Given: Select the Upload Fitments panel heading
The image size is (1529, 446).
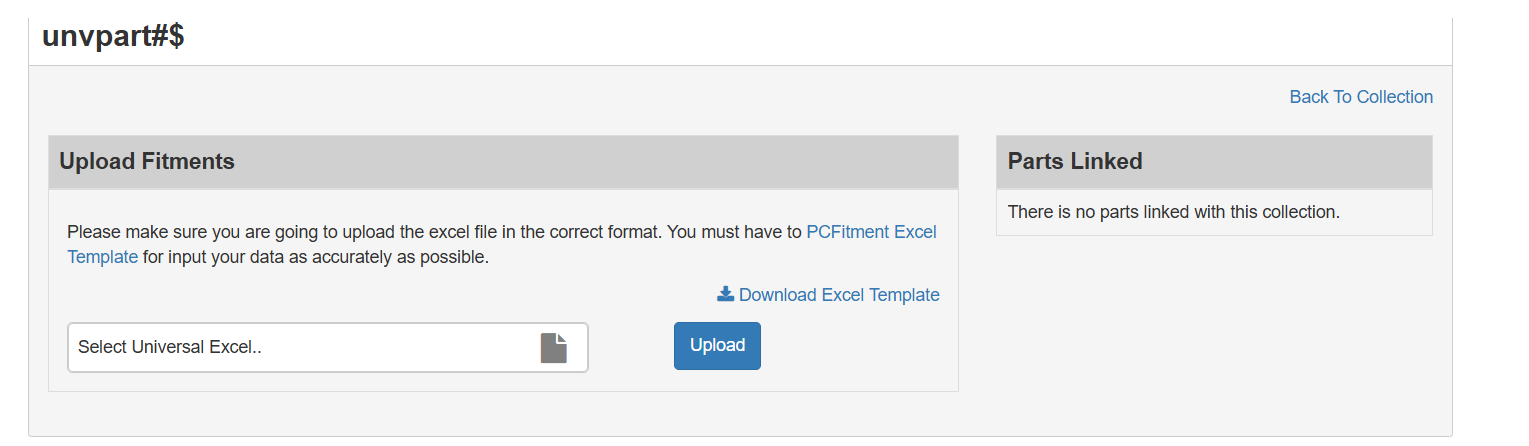Looking at the screenshot, I should pyautogui.click(x=147, y=161).
